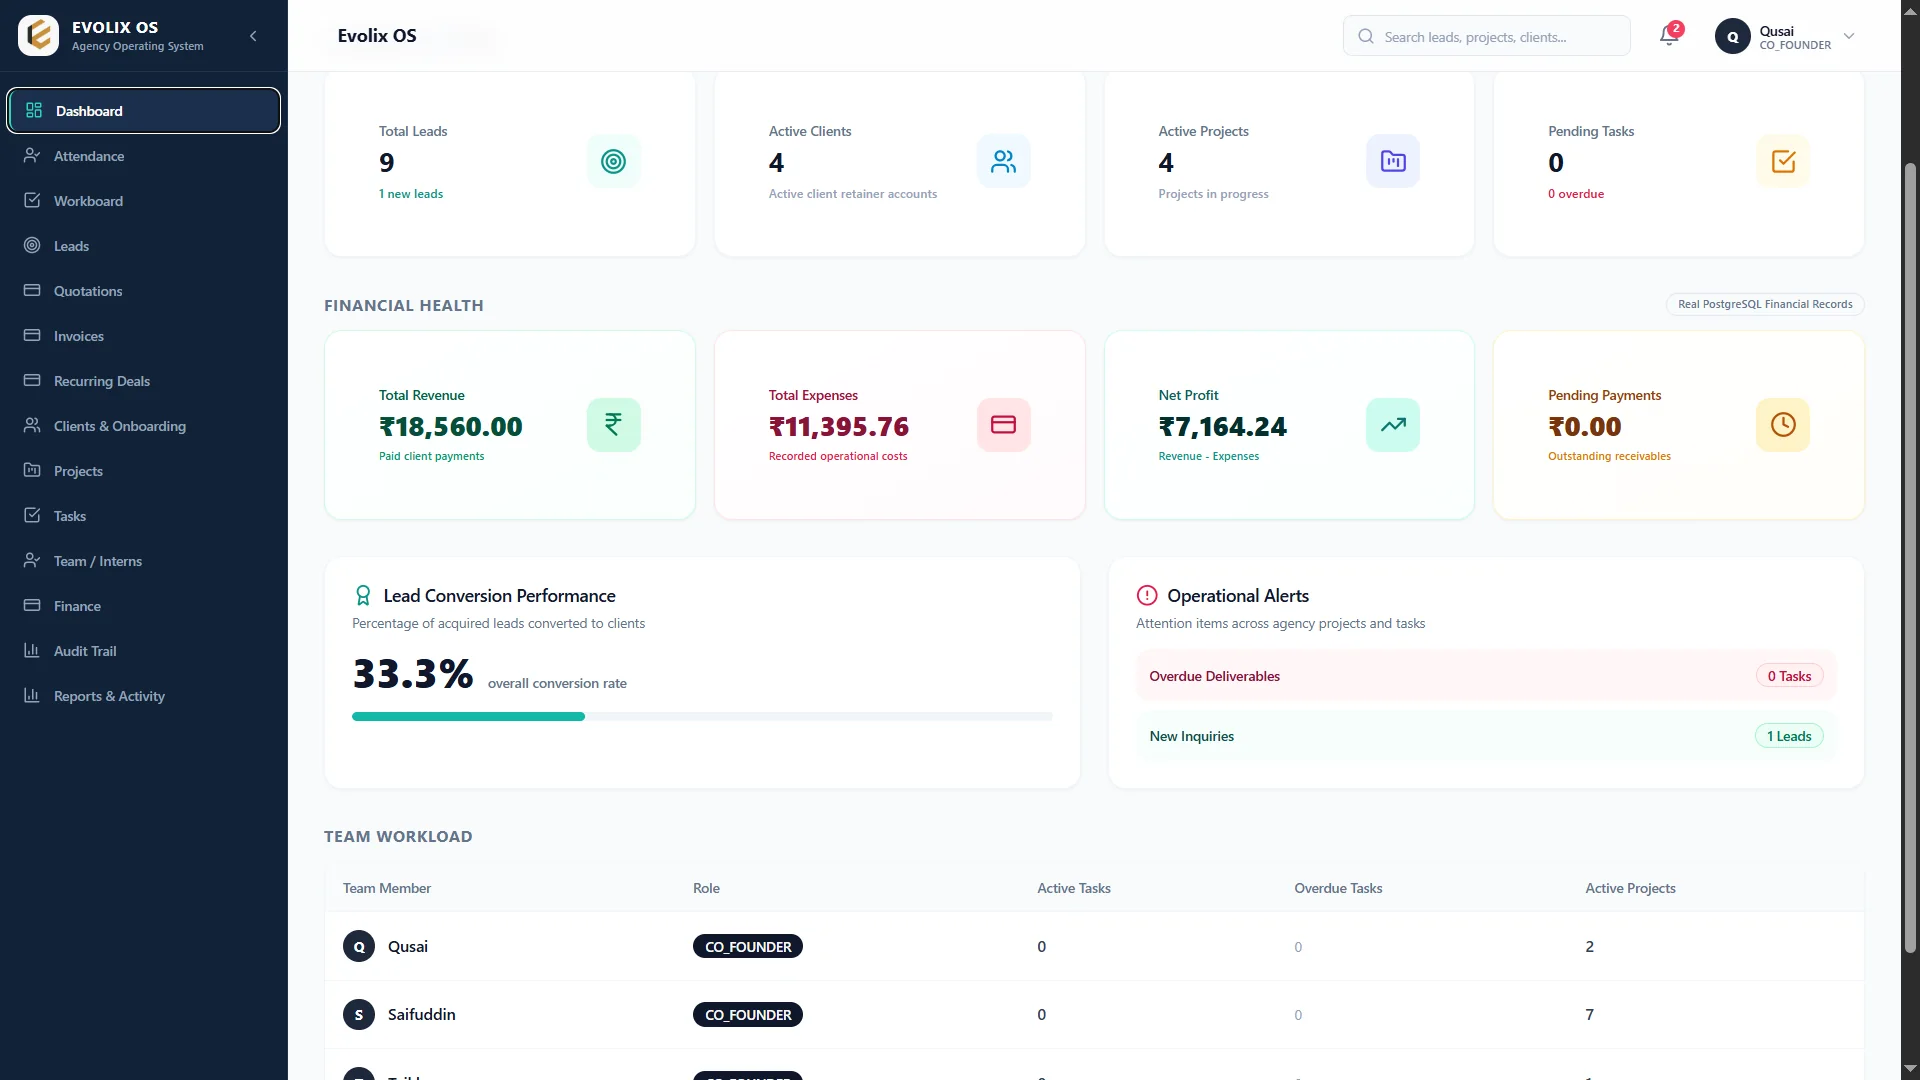Click the page vertical scrollbar
Viewport: 1920px width, 1080px height.
1910,557
